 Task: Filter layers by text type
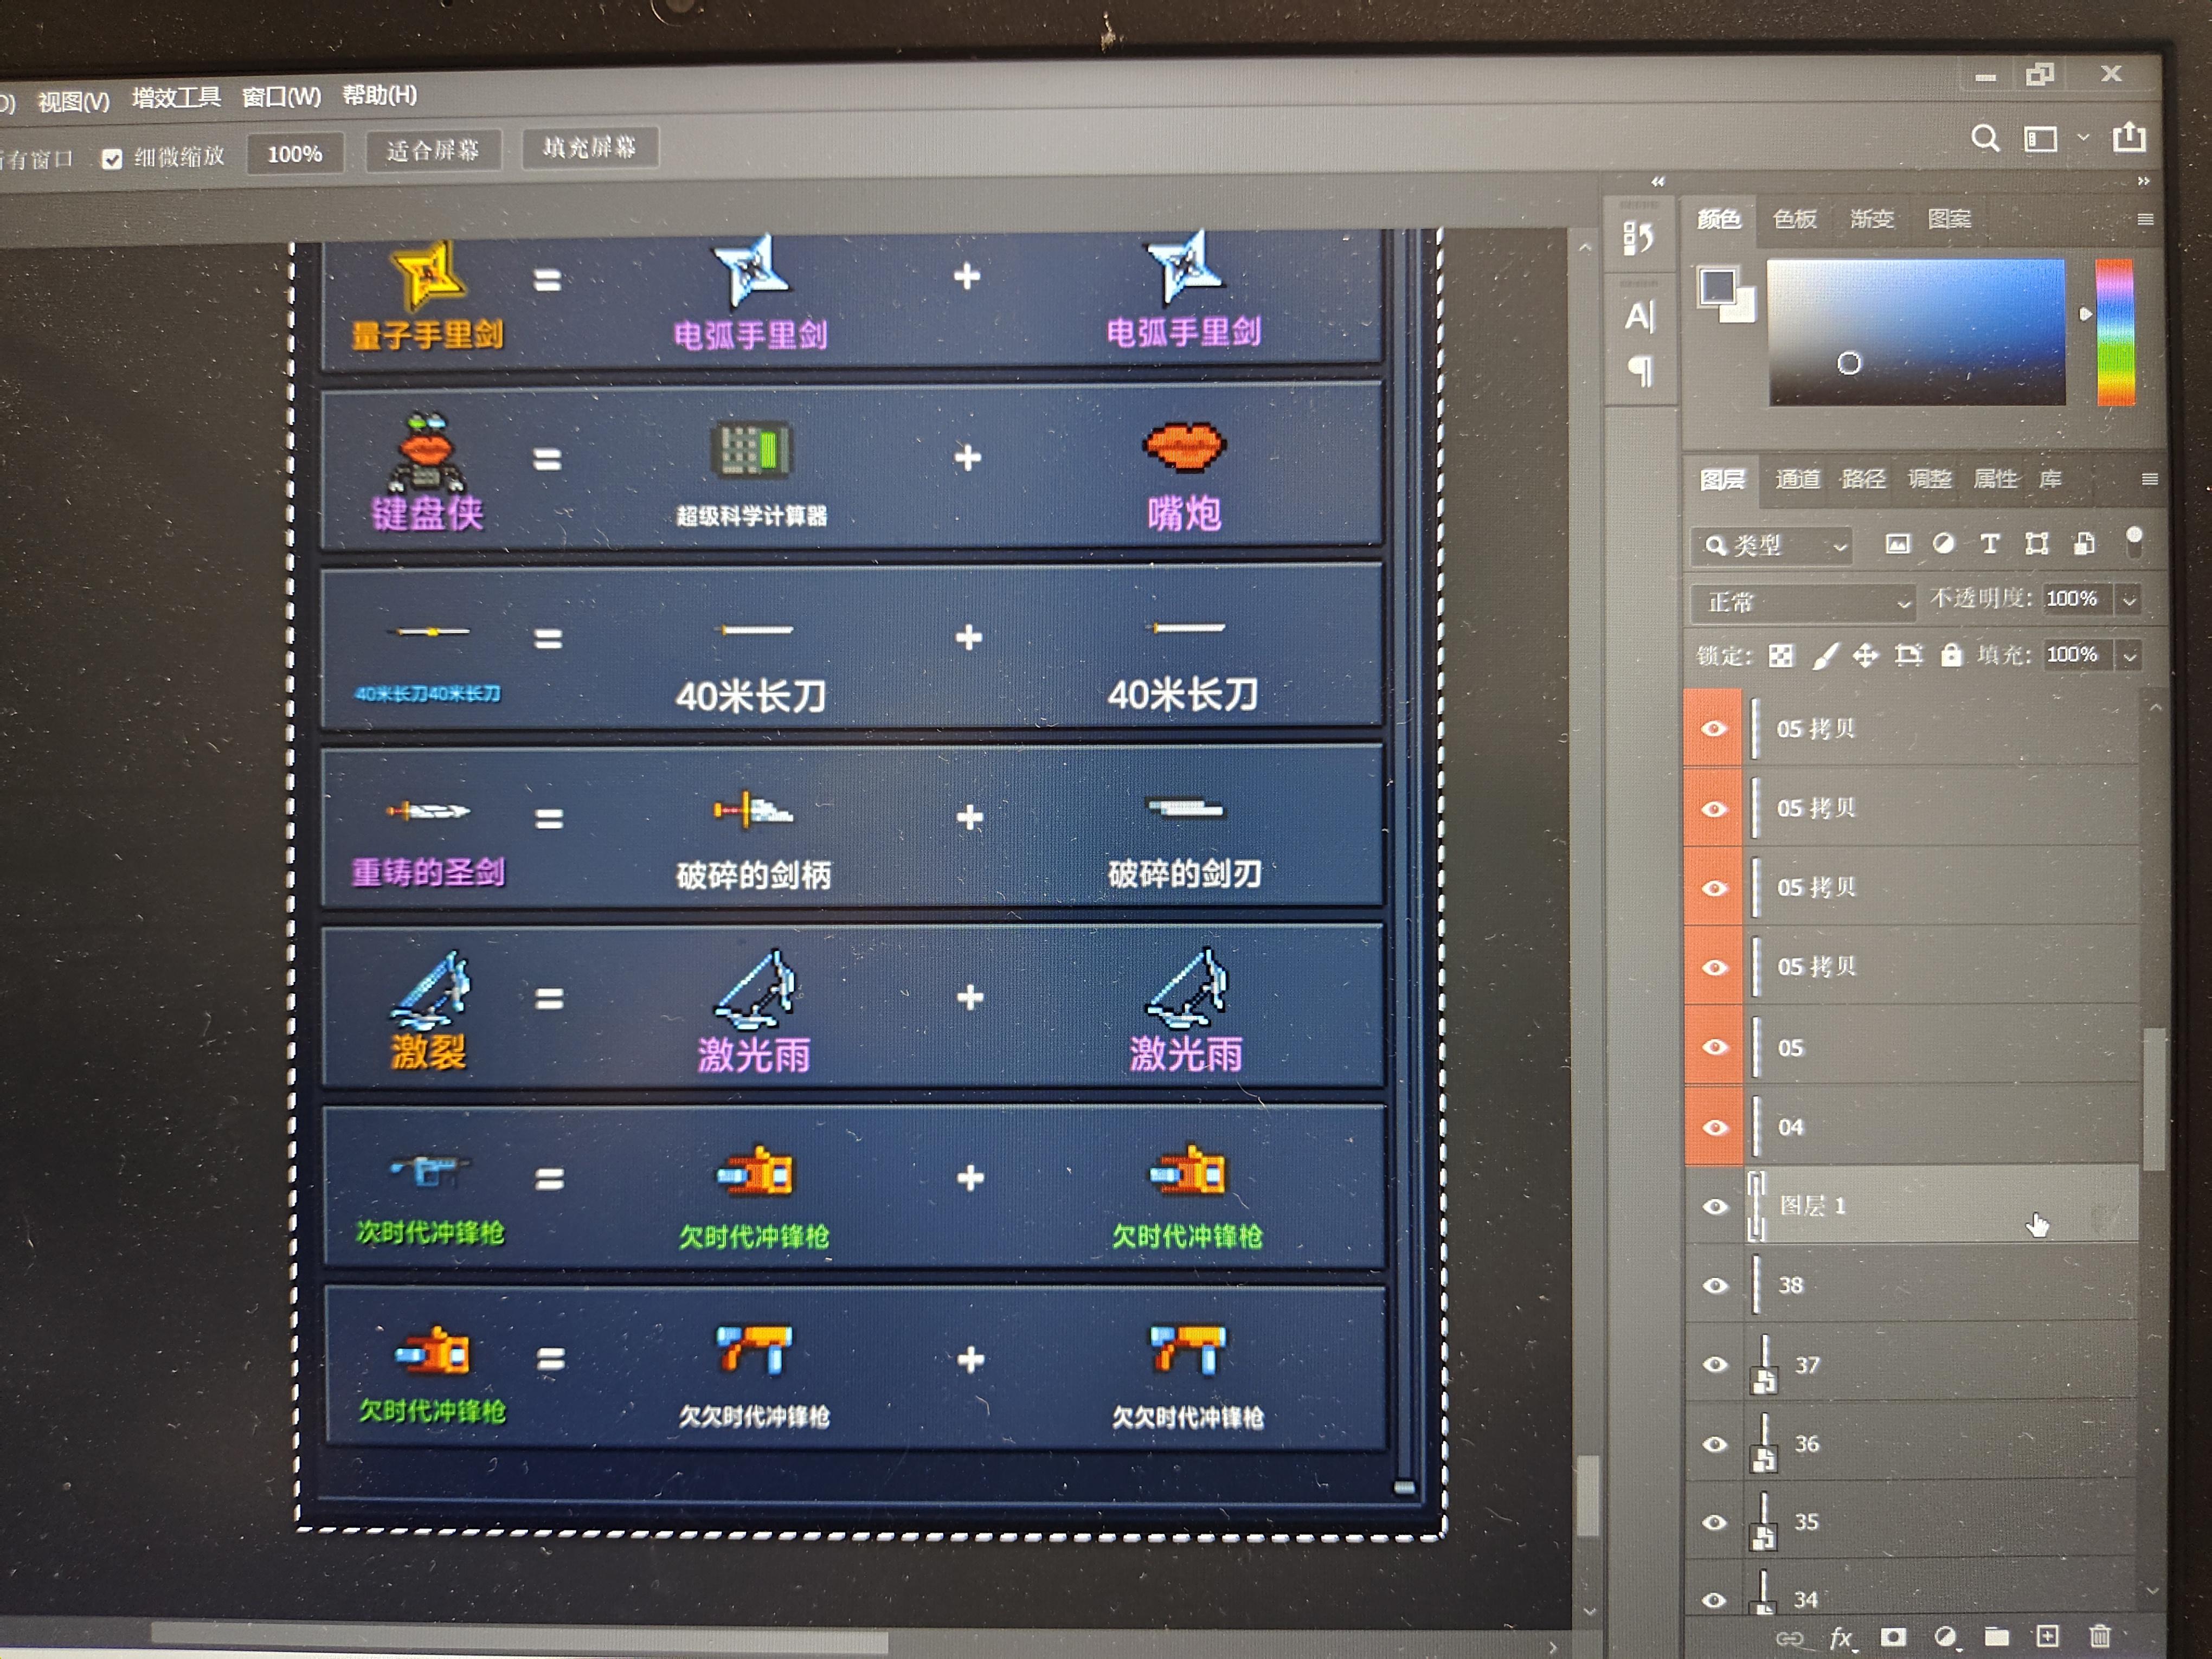1990,543
